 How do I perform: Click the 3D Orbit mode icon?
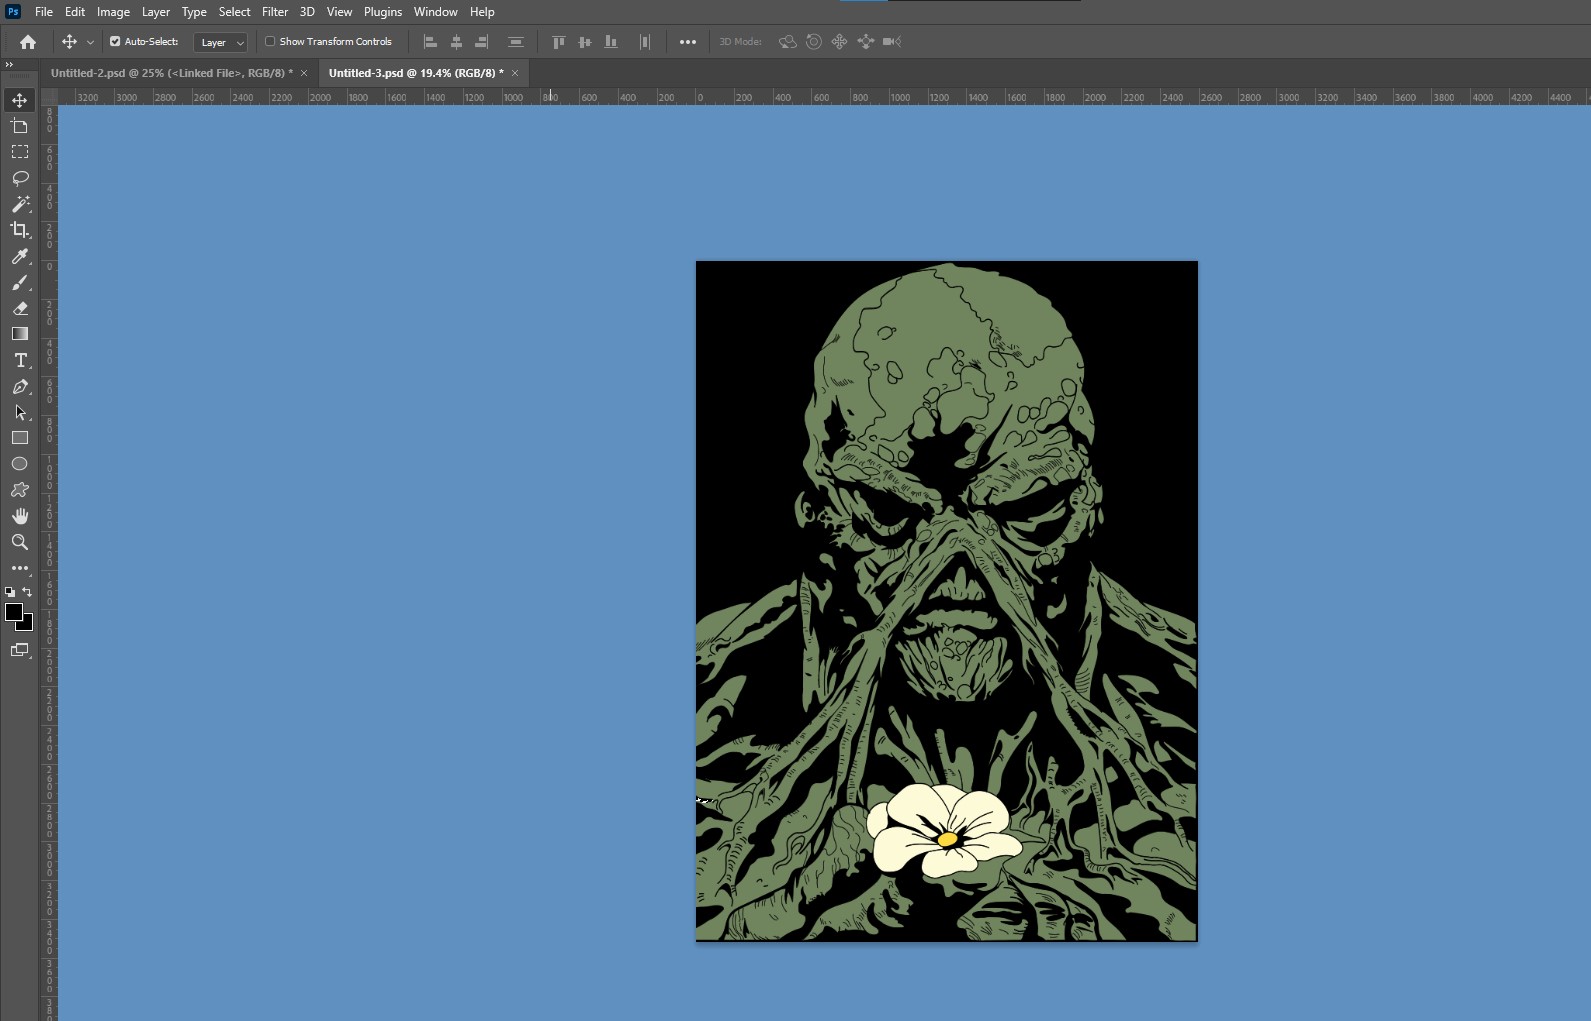click(788, 42)
